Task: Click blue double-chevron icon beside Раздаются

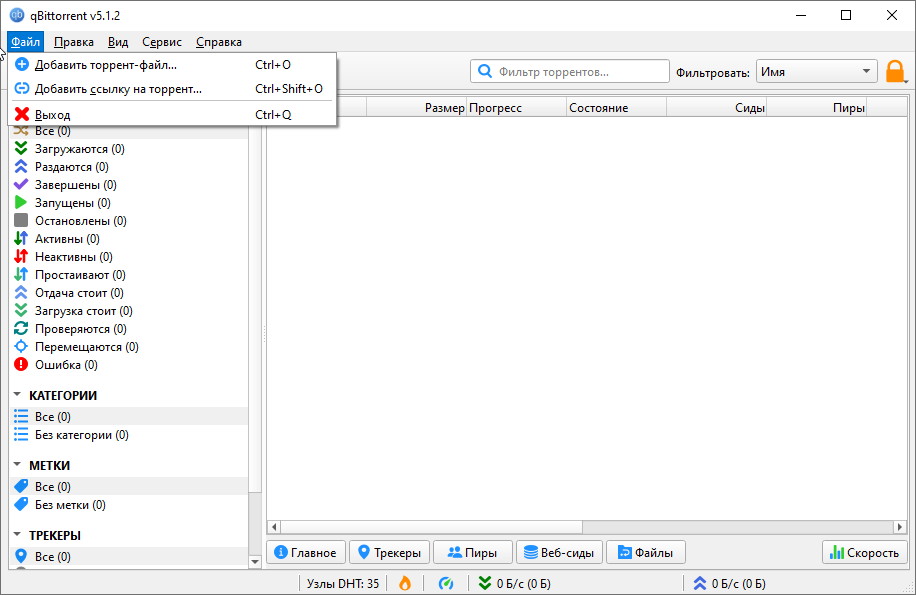Action: point(21,166)
